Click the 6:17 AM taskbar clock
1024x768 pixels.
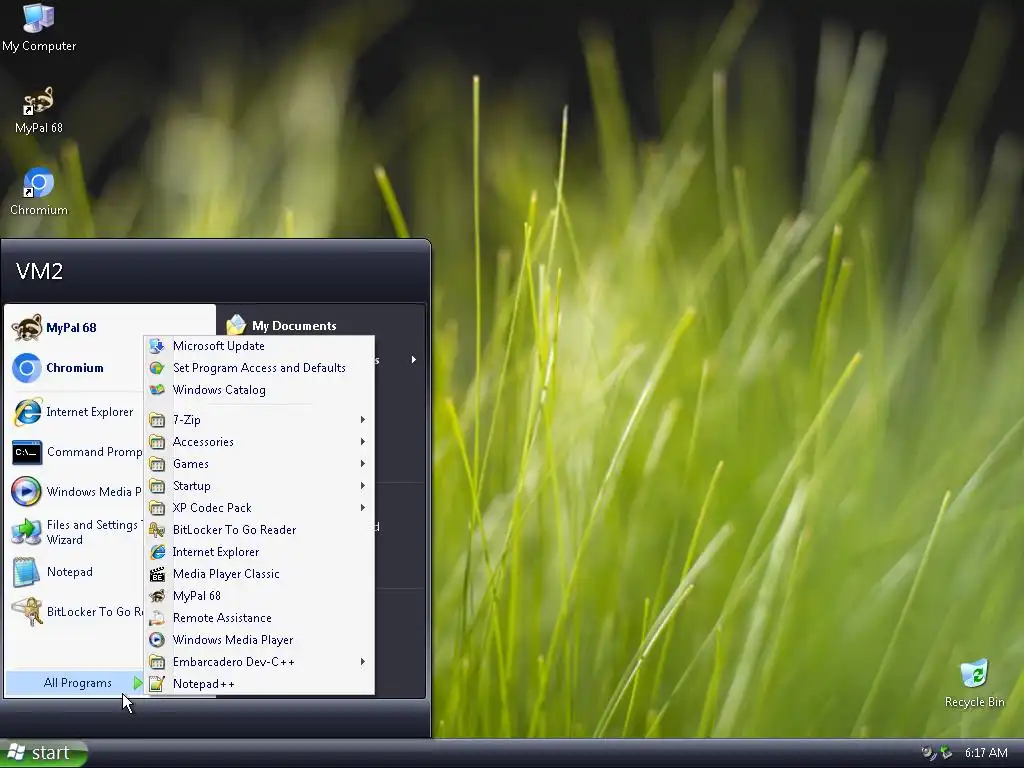[985, 753]
